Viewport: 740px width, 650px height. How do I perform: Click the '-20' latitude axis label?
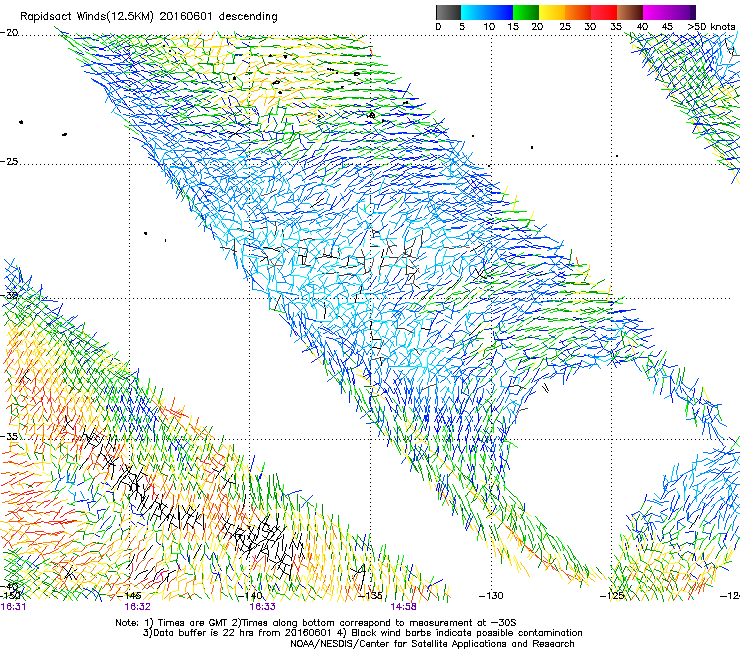pyautogui.click(x=9, y=33)
